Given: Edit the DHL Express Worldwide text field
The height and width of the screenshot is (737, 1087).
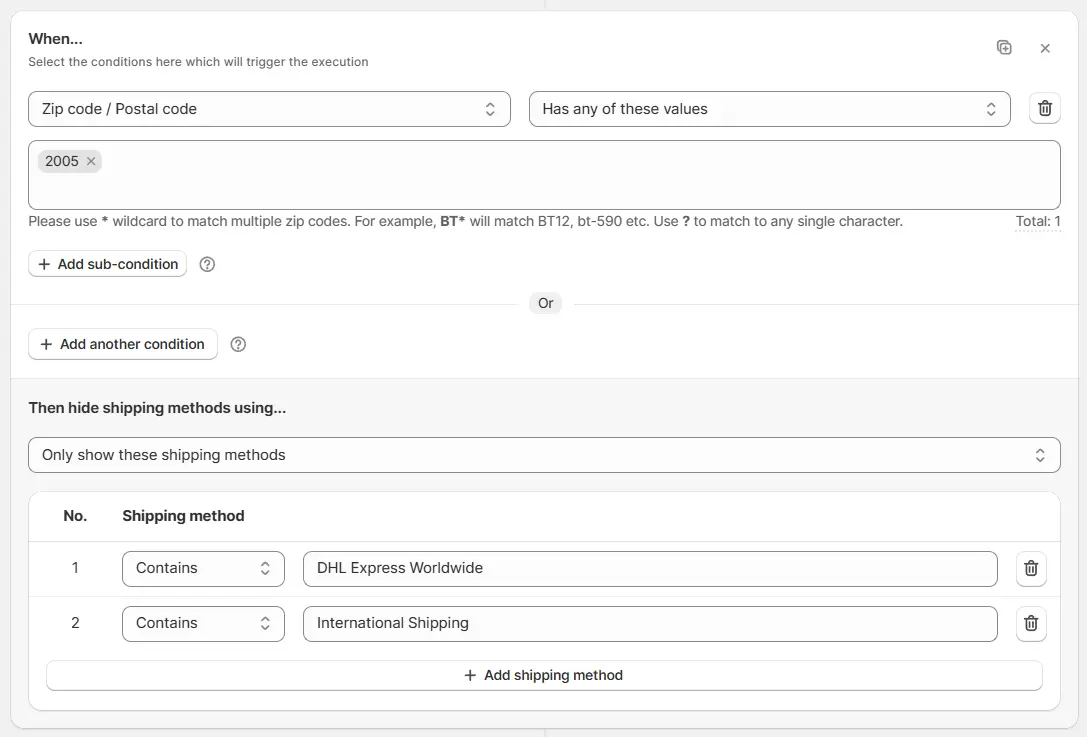Looking at the screenshot, I should 650,568.
